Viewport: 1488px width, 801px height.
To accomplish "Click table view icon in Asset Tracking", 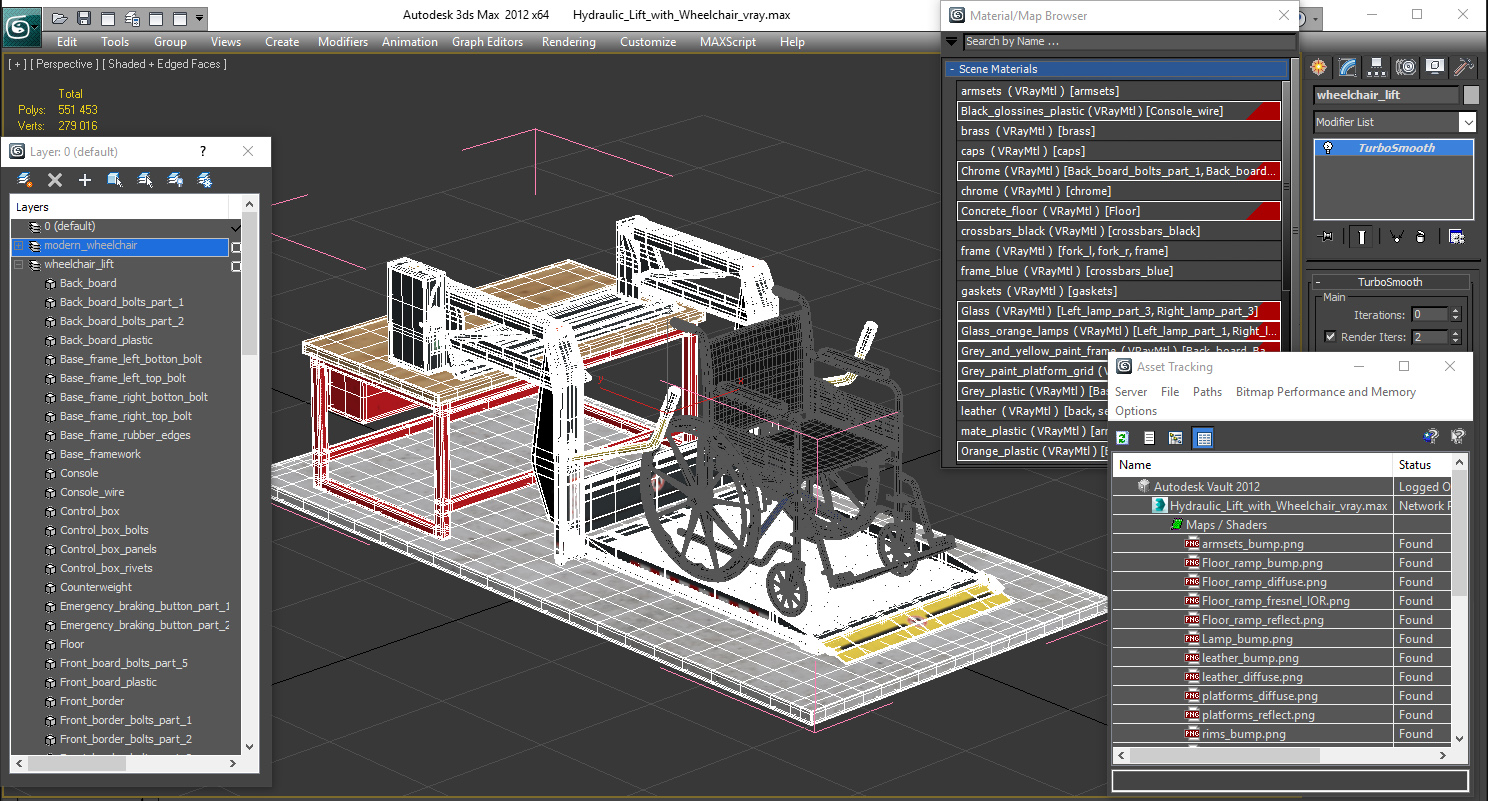I will pyautogui.click(x=1203, y=438).
